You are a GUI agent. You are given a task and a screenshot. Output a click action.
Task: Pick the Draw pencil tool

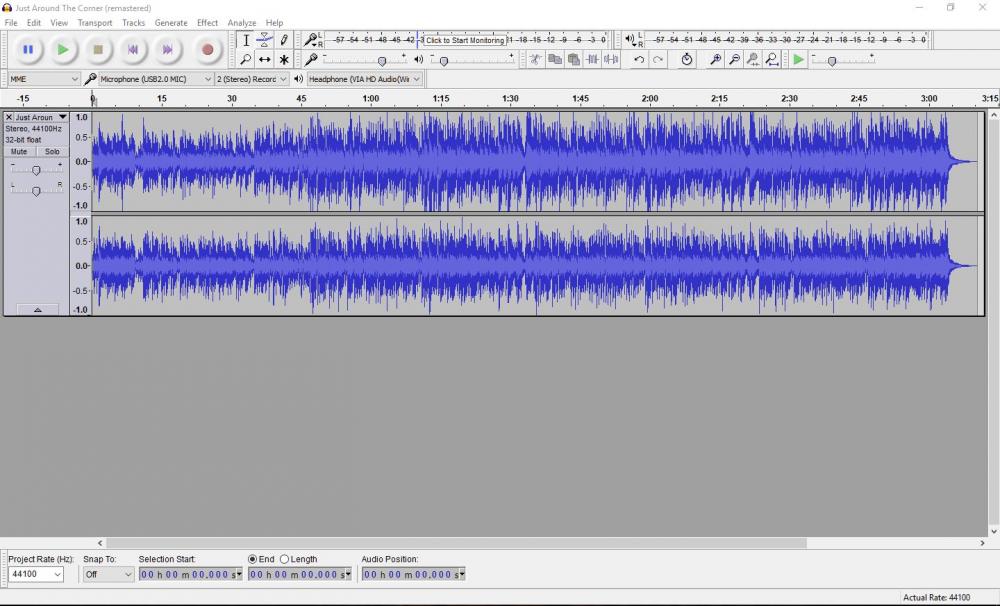click(x=284, y=40)
